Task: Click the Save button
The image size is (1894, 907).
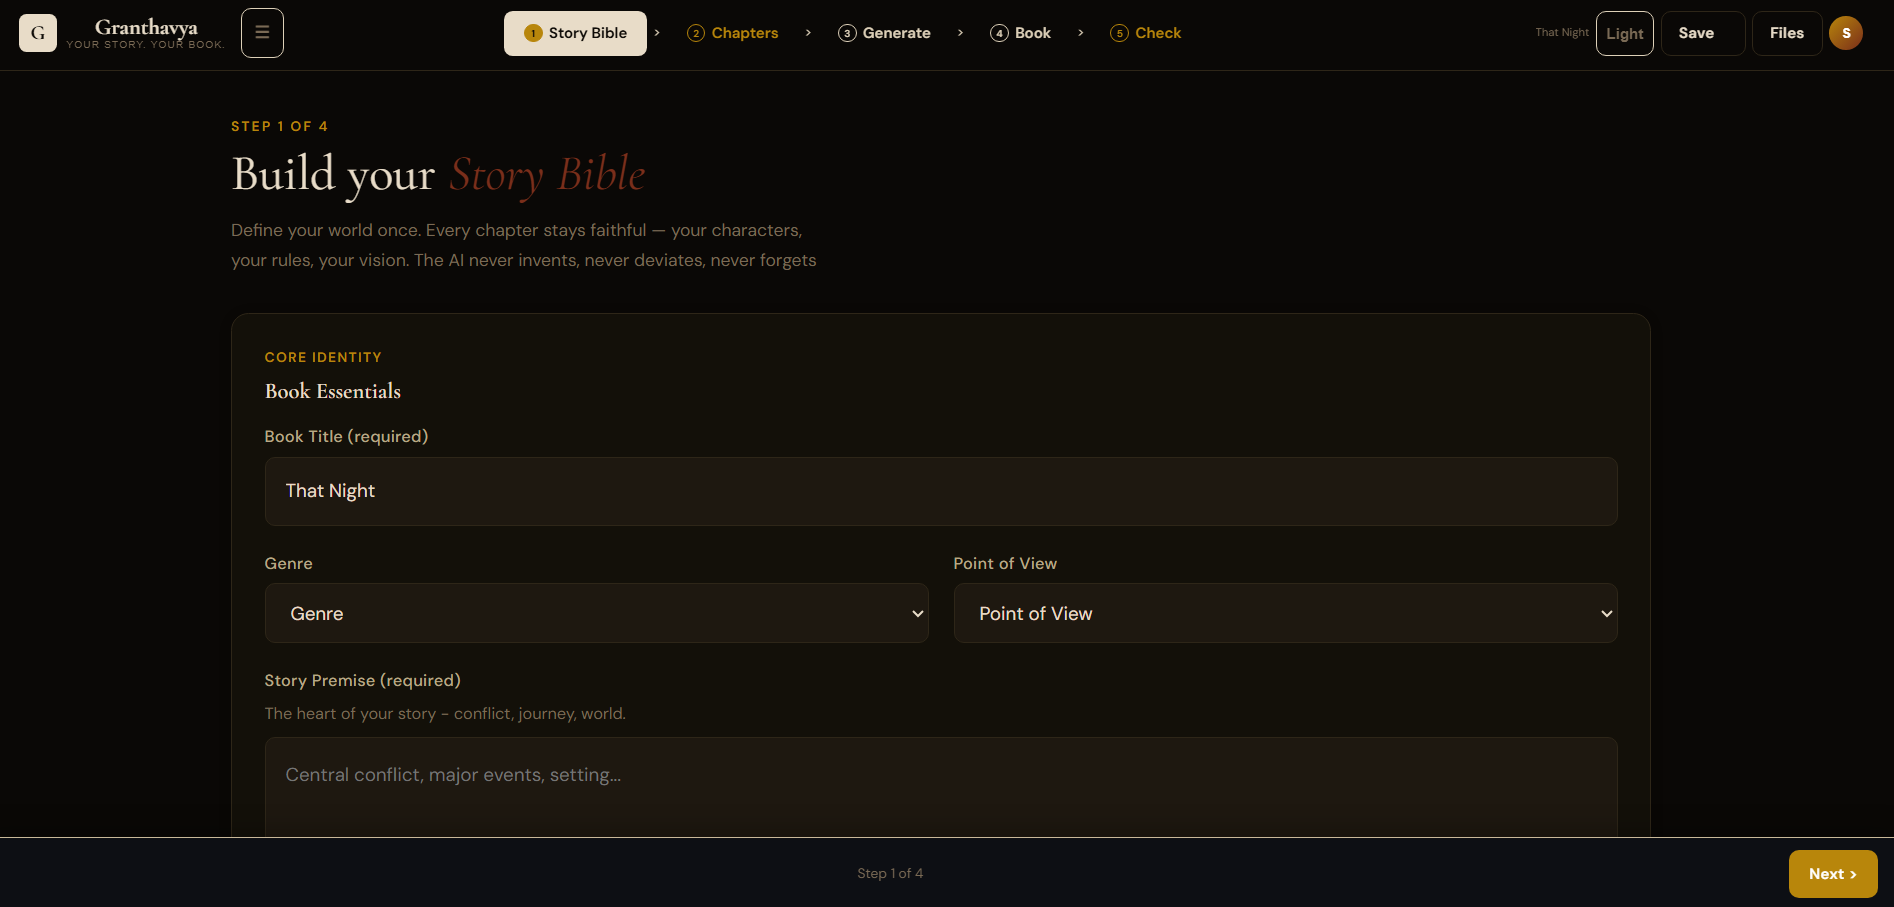Action: coord(1703,33)
